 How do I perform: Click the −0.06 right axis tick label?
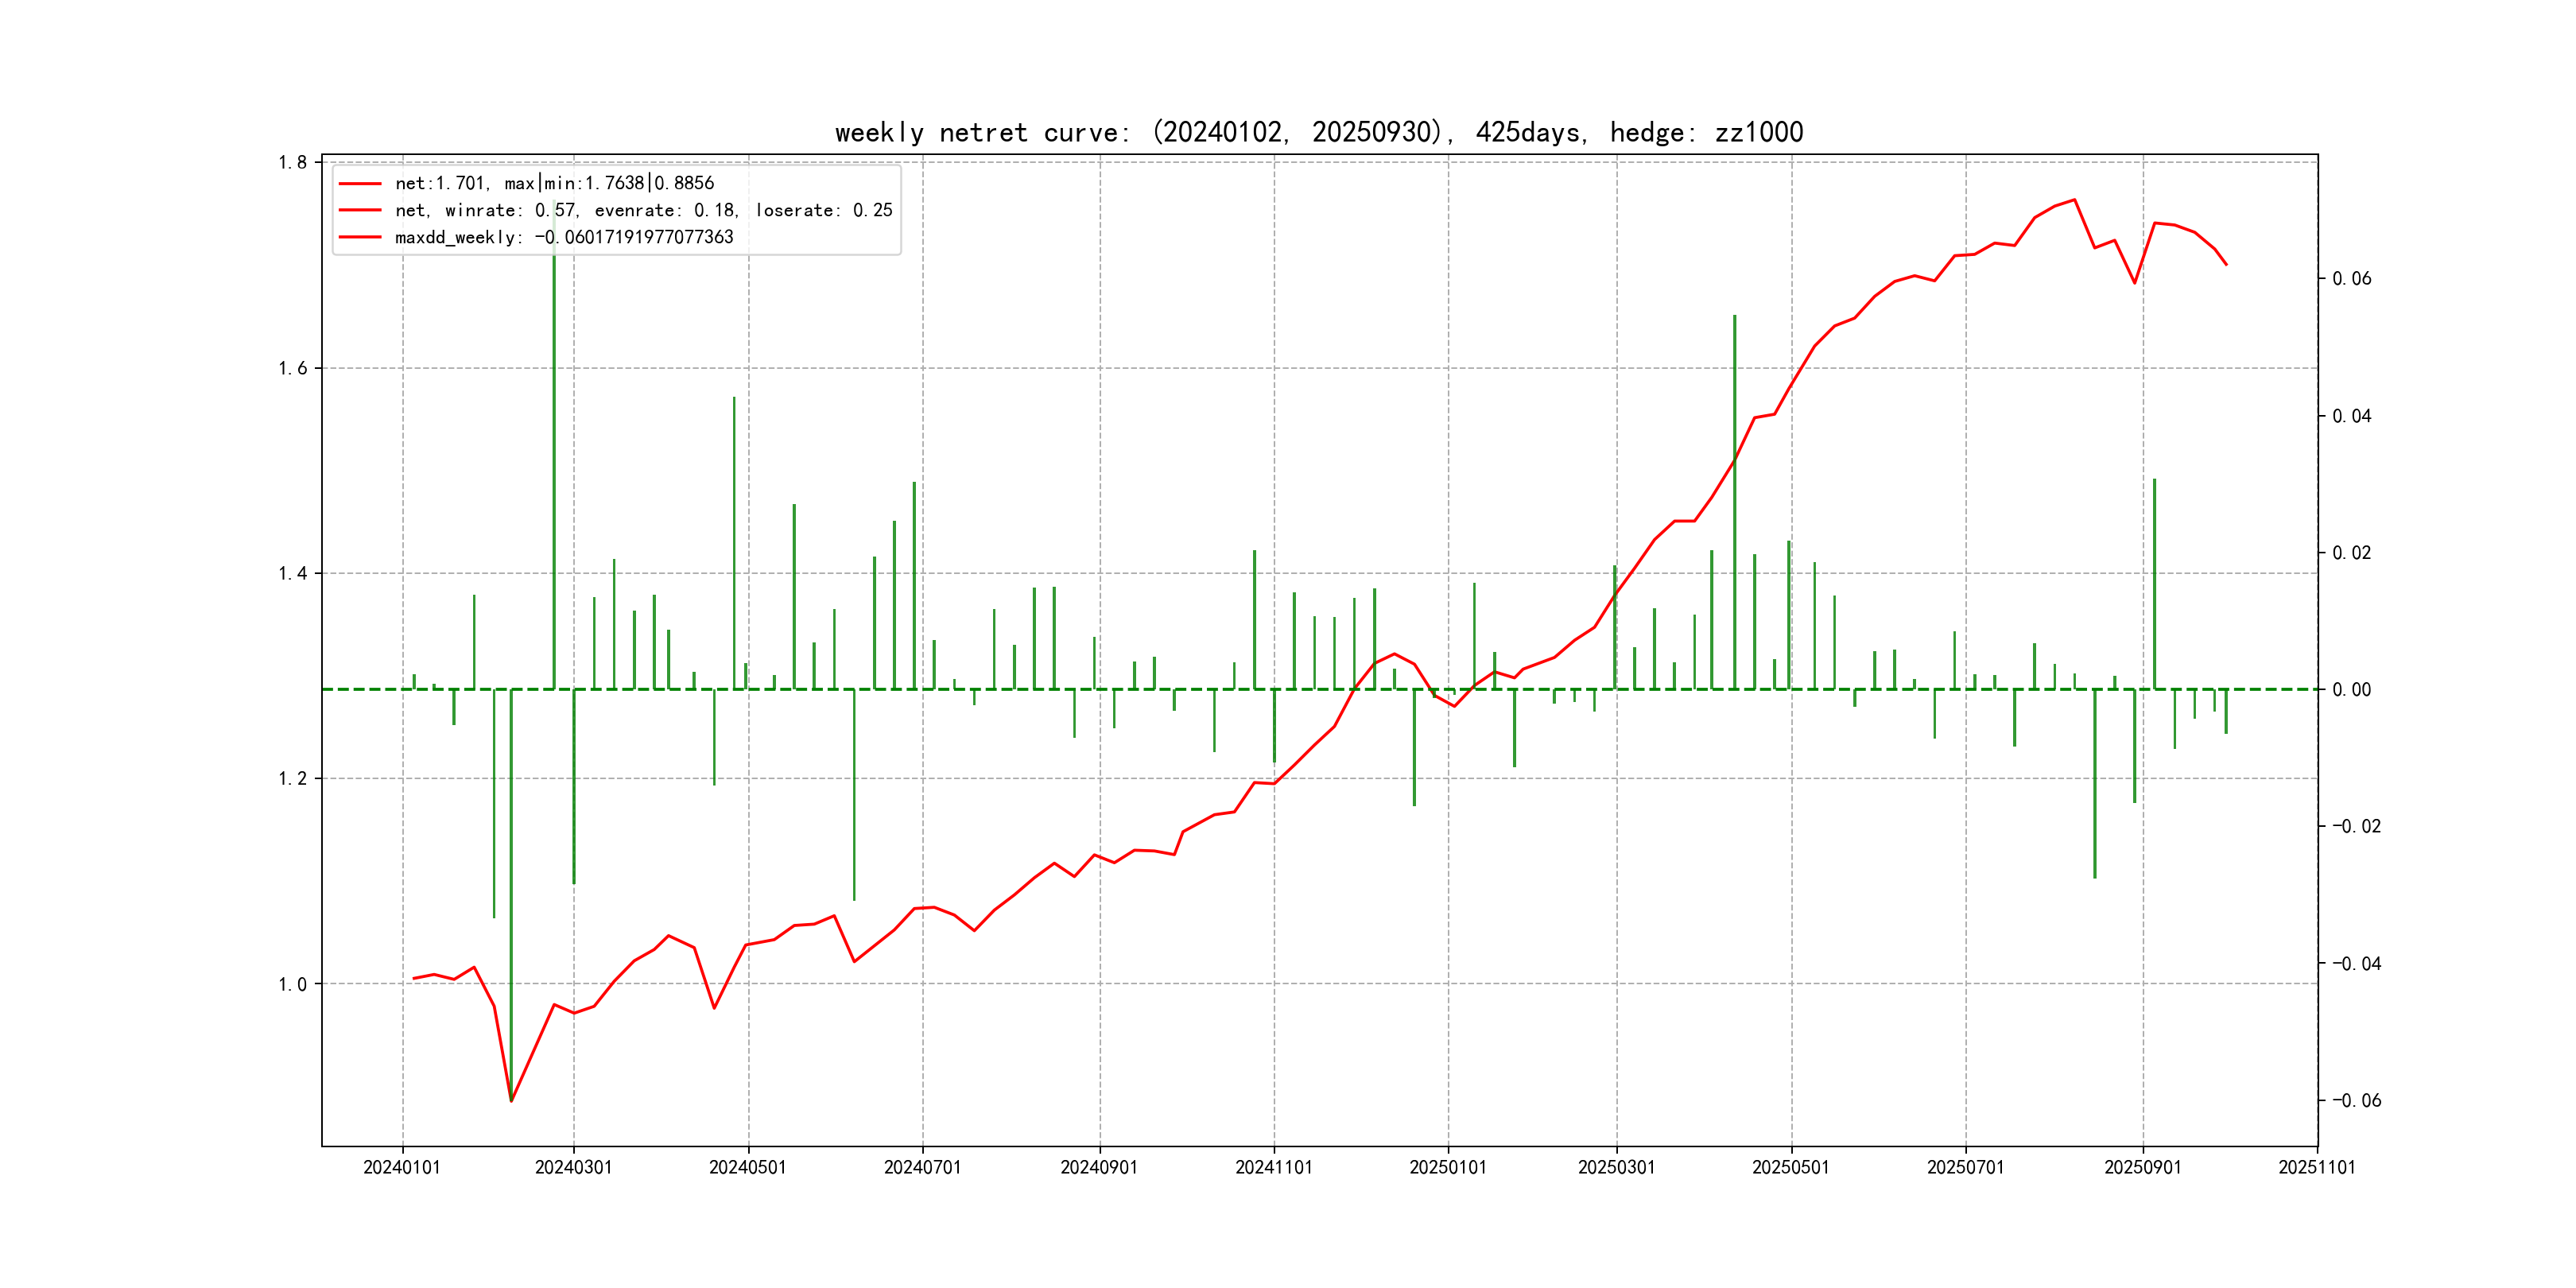(x=2356, y=1100)
